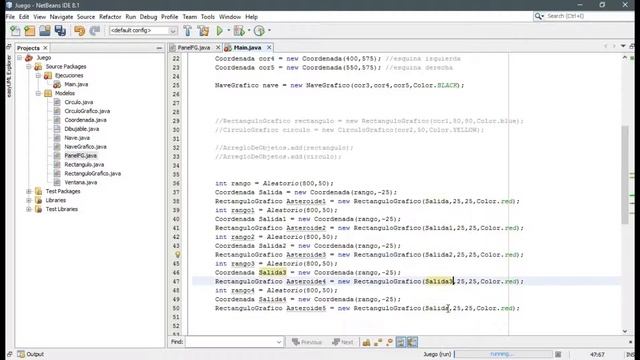Maximize the editor window icon
Viewport: 640px width, 360px height.
click(632, 46)
